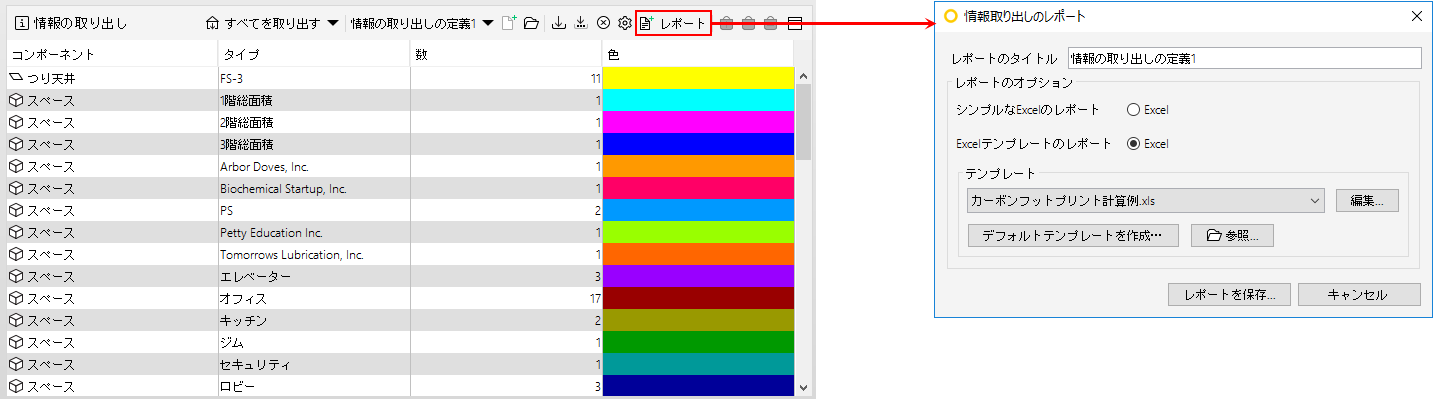Click the cube icon for ロビー row
This screenshot has width=1435, height=399.
16,386
